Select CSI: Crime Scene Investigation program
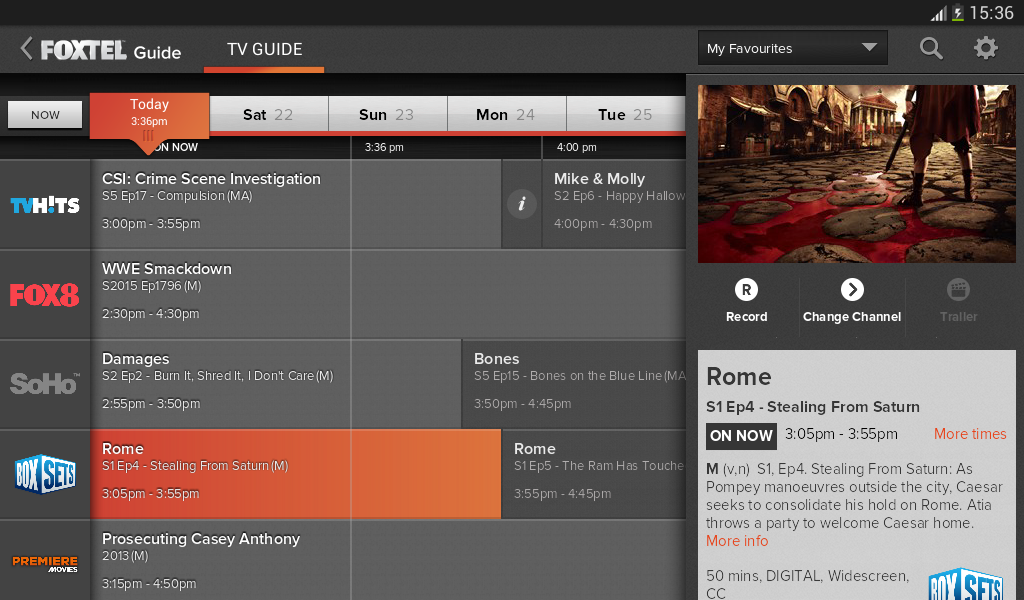The height and width of the screenshot is (600, 1024). [x=296, y=204]
